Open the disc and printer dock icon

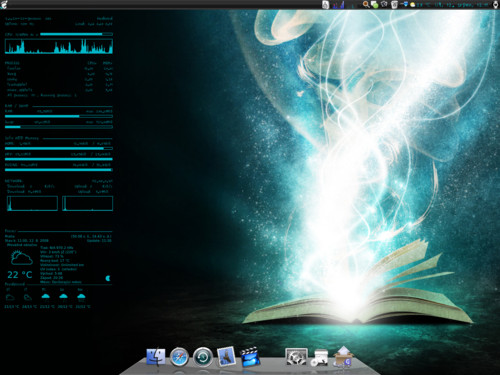pos(320,358)
